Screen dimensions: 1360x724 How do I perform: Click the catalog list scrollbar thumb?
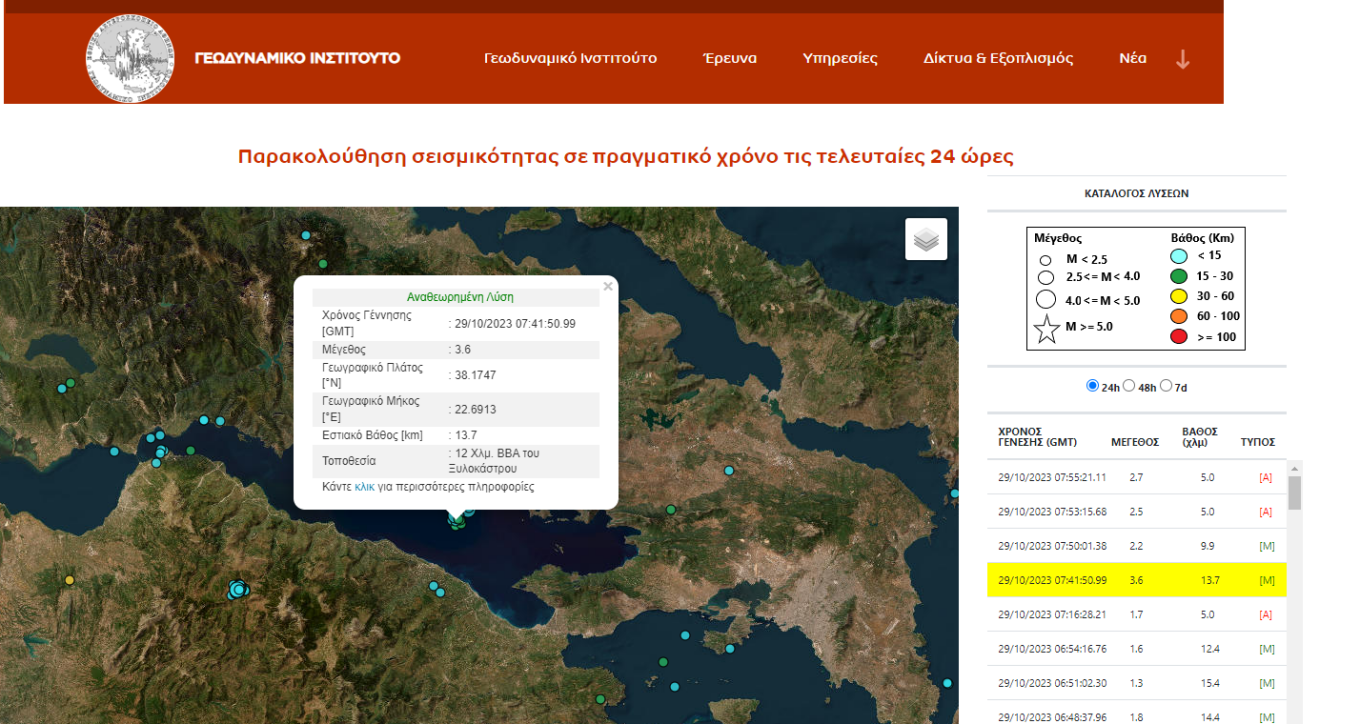tap(1294, 493)
